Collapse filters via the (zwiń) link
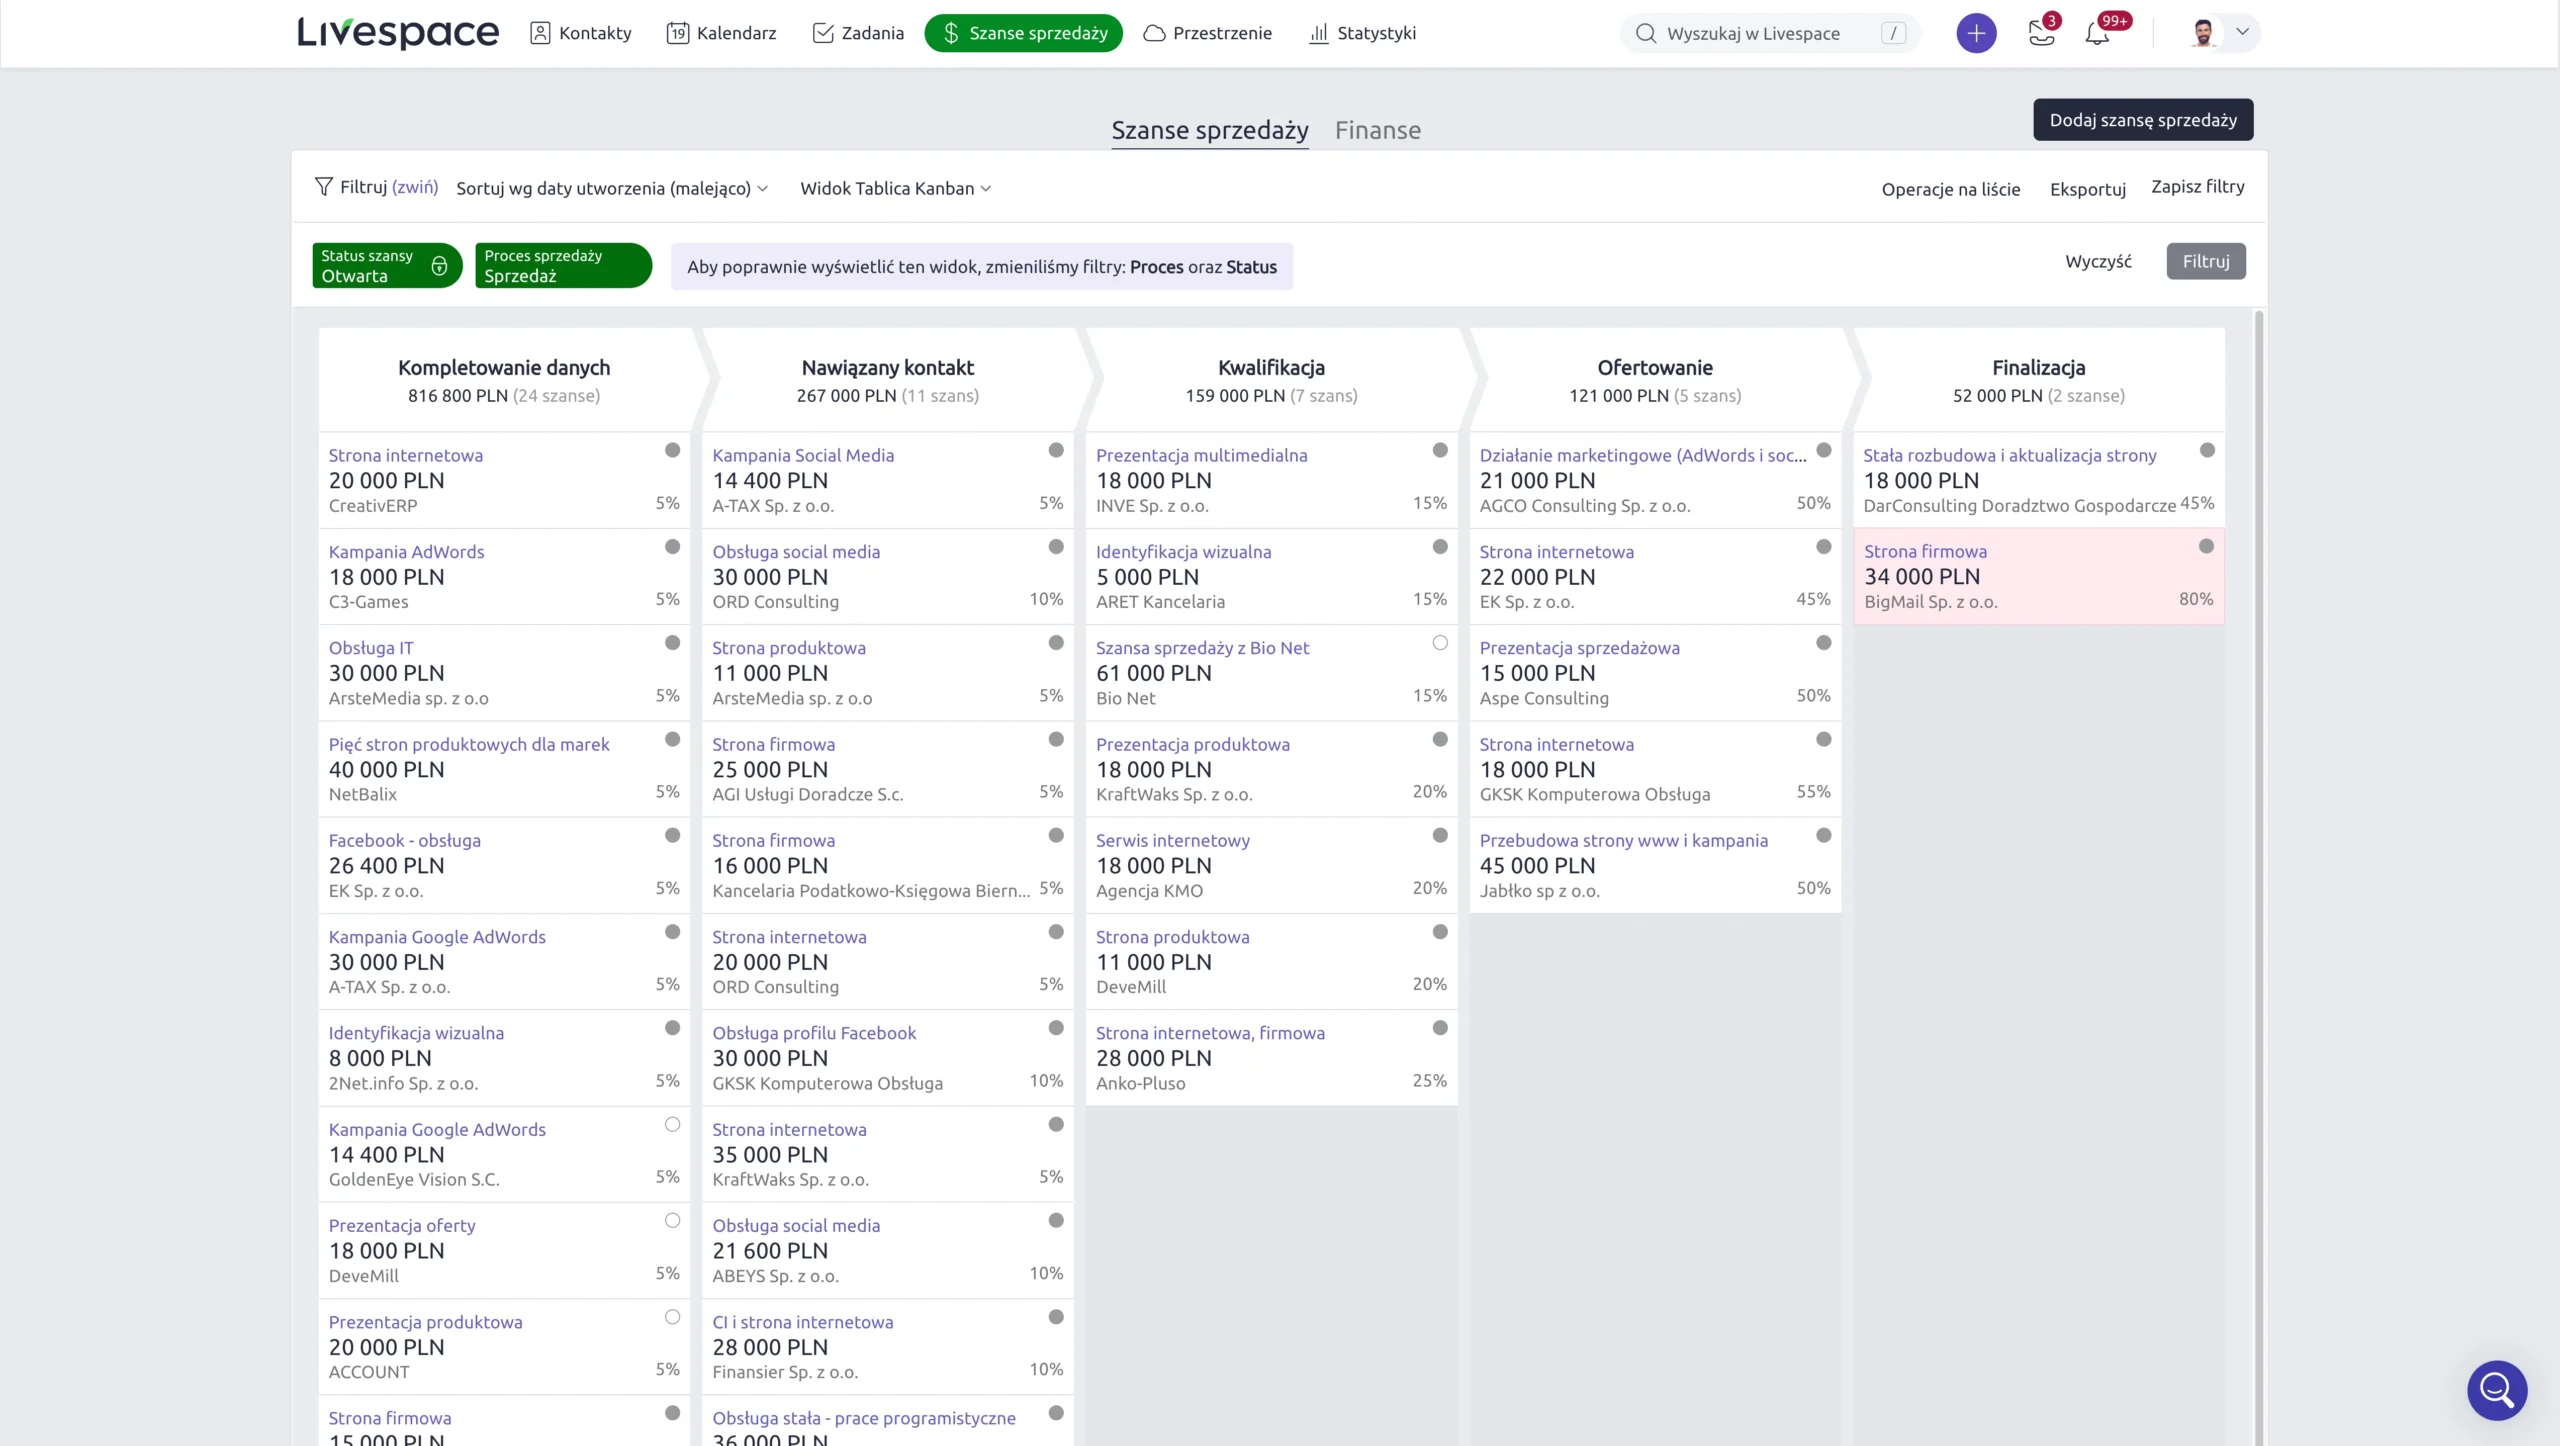Image resolution: width=2560 pixels, height=1446 pixels. (x=414, y=187)
